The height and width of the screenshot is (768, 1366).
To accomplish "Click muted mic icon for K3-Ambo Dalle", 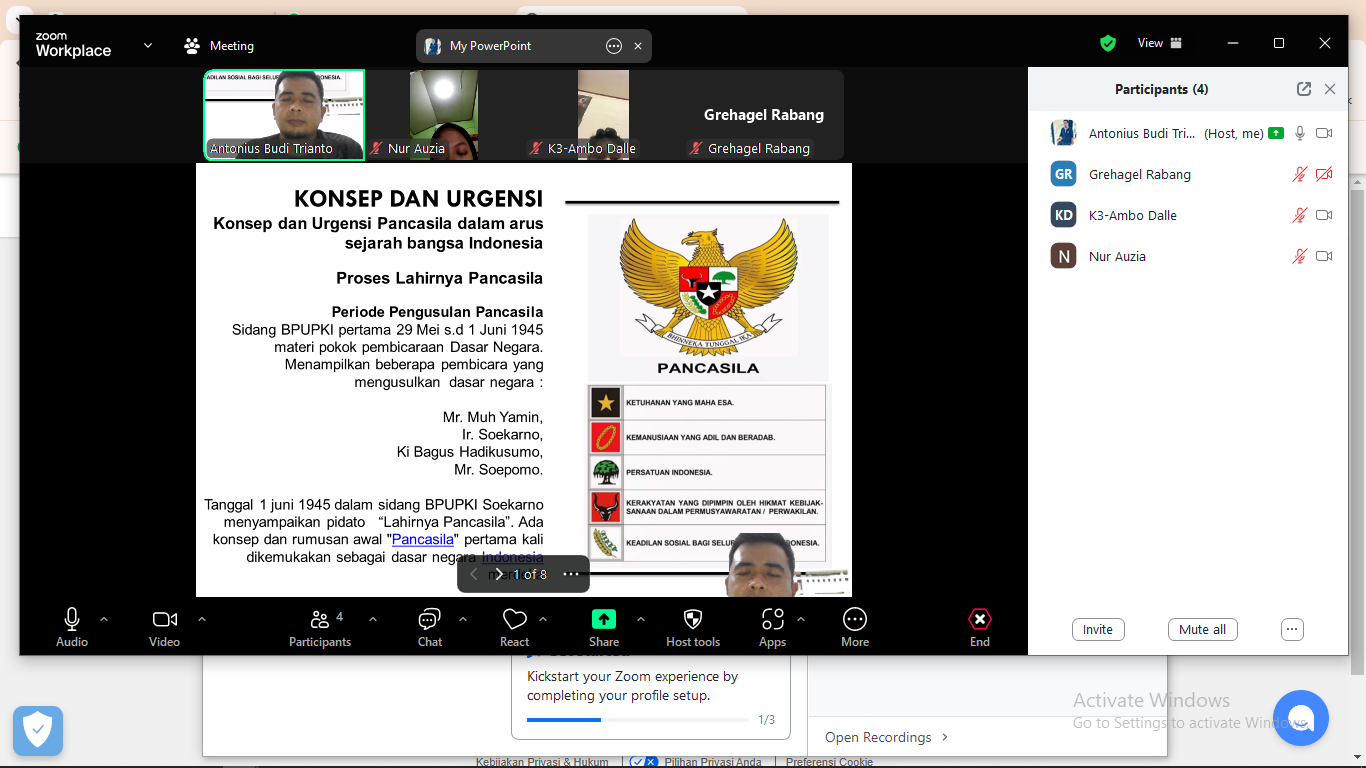I will click(1300, 215).
